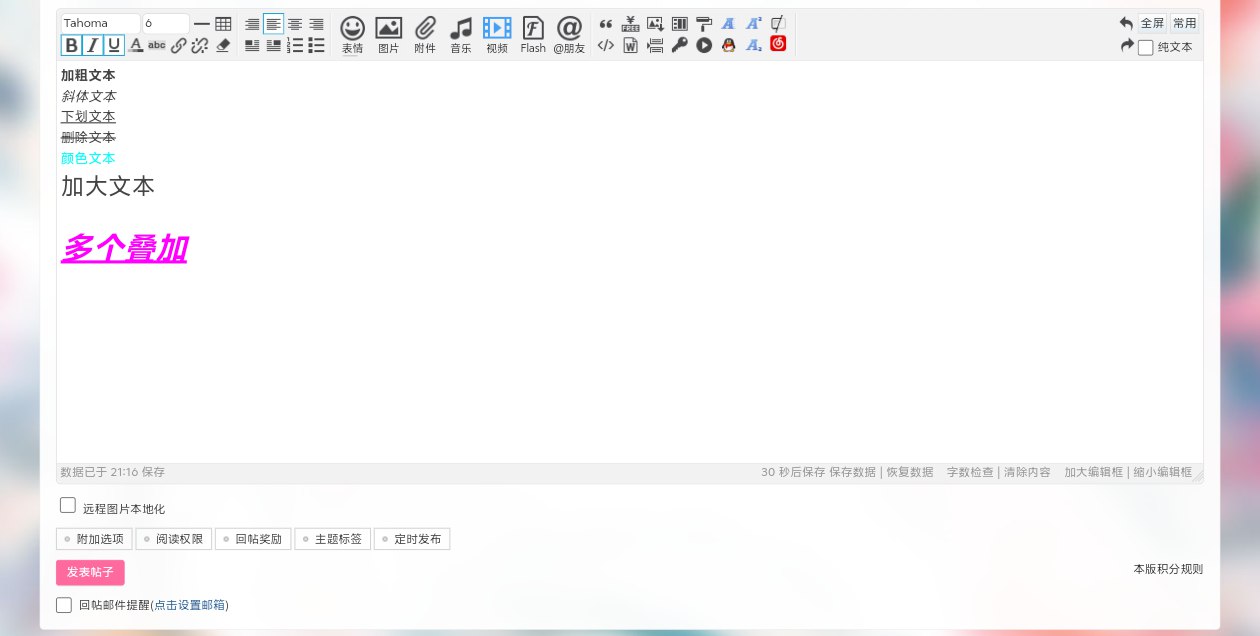Enable 回帖邮件提醒 checkbox
The width and height of the screenshot is (1260, 636).
(x=64, y=605)
